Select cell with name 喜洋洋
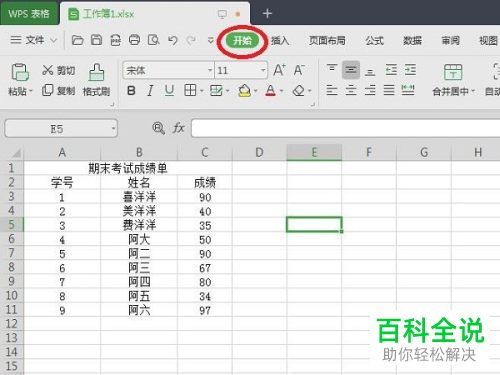The height and width of the screenshot is (375, 500). point(139,197)
